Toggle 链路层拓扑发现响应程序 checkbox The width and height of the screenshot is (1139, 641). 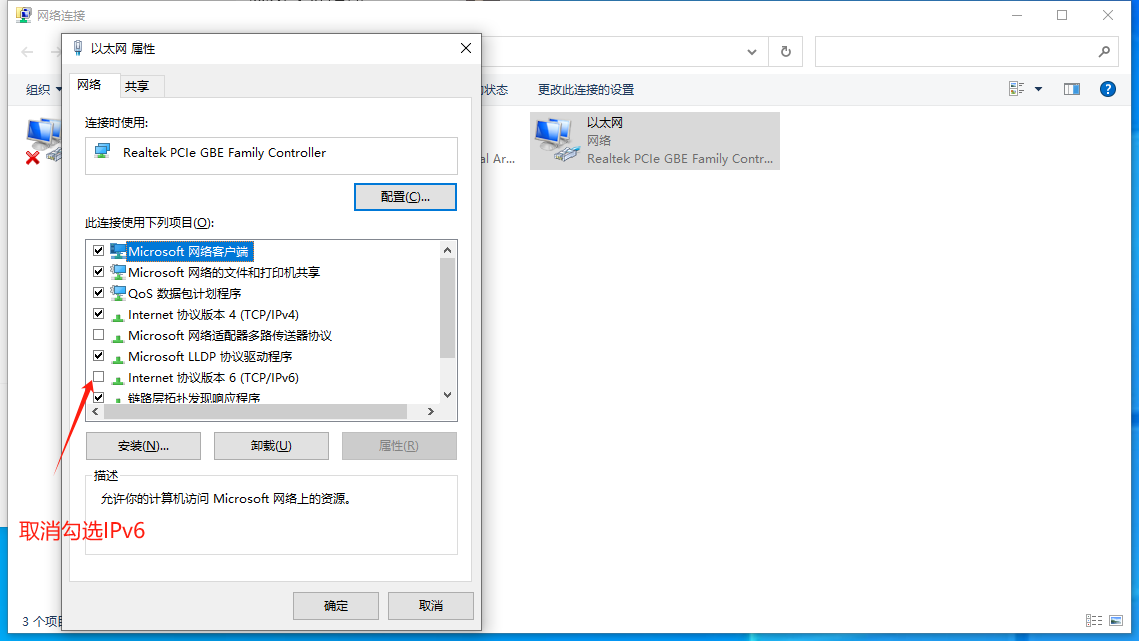[x=99, y=398]
